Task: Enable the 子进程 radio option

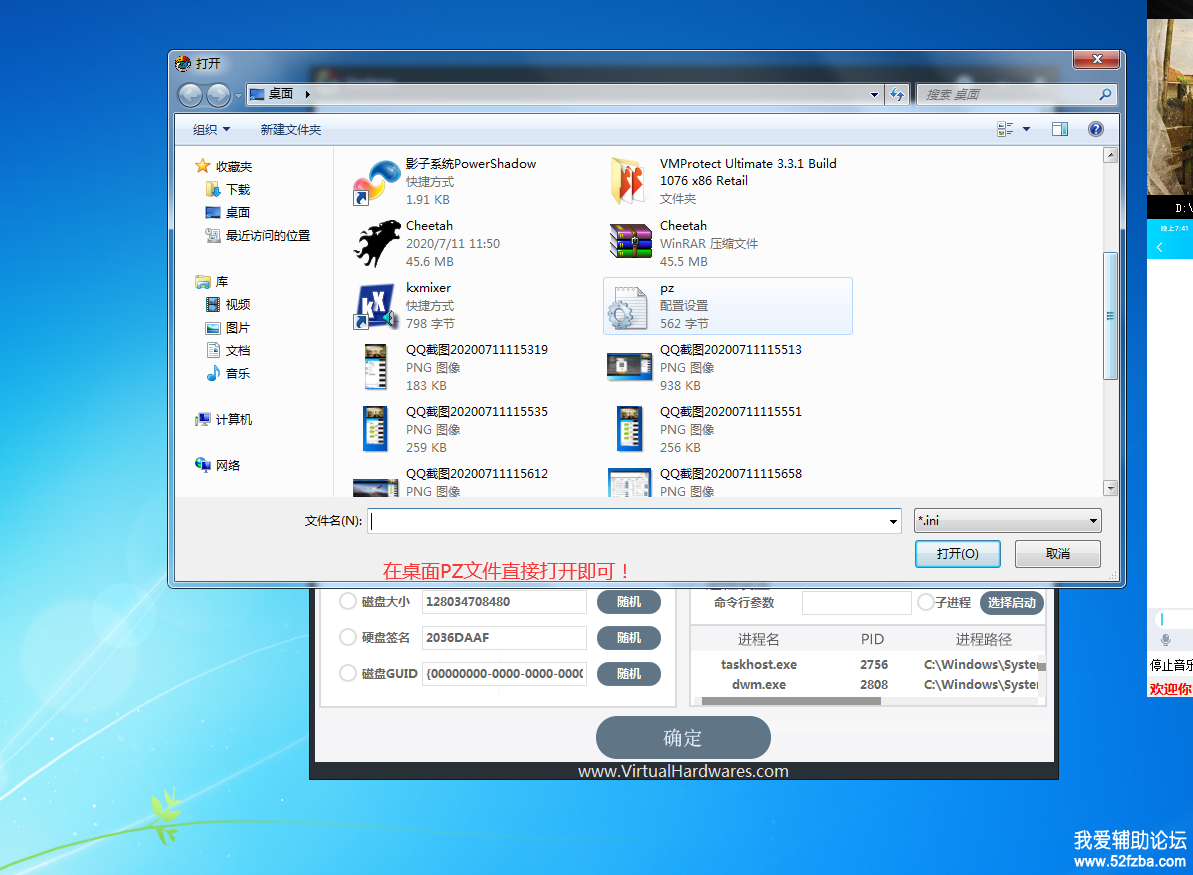Action: [926, 602]
